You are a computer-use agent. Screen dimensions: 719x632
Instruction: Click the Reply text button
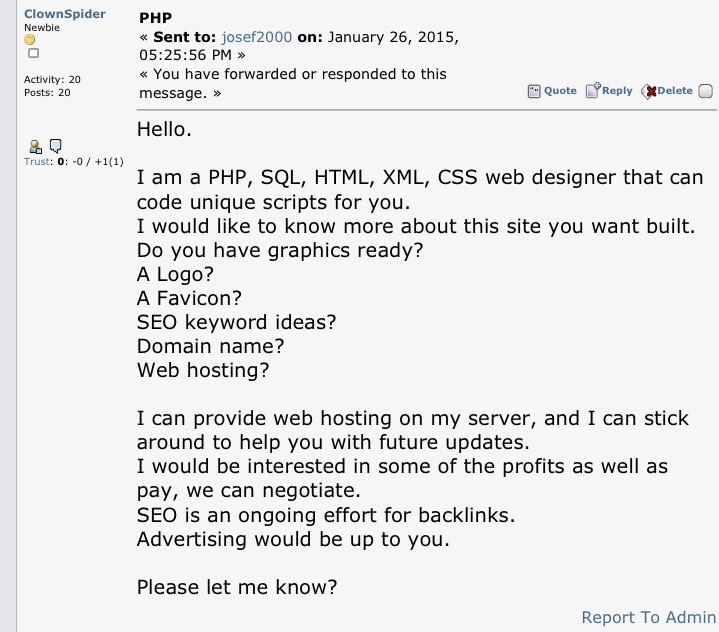pyautogui.click(x=617, y=90)
